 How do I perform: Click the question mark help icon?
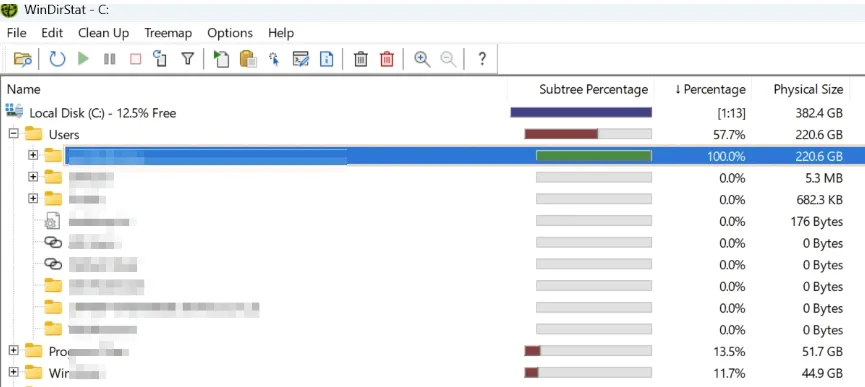pos(482,58)
